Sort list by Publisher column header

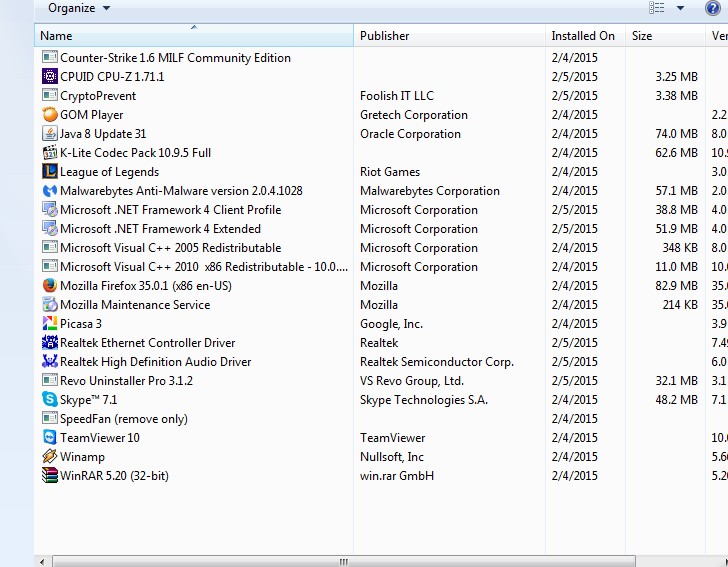[x=448, y=36]
